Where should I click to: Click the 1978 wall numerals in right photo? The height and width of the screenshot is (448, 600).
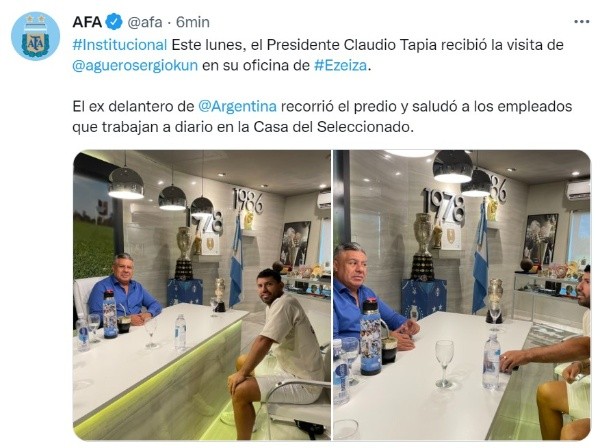tap(444, 209)
